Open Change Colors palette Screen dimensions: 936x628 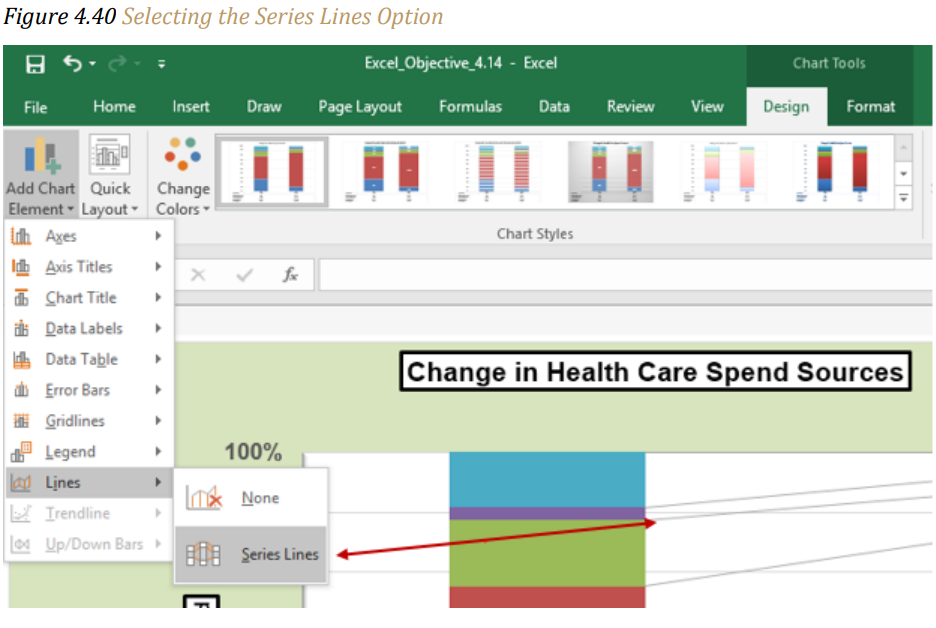click(x=183, y=175)
